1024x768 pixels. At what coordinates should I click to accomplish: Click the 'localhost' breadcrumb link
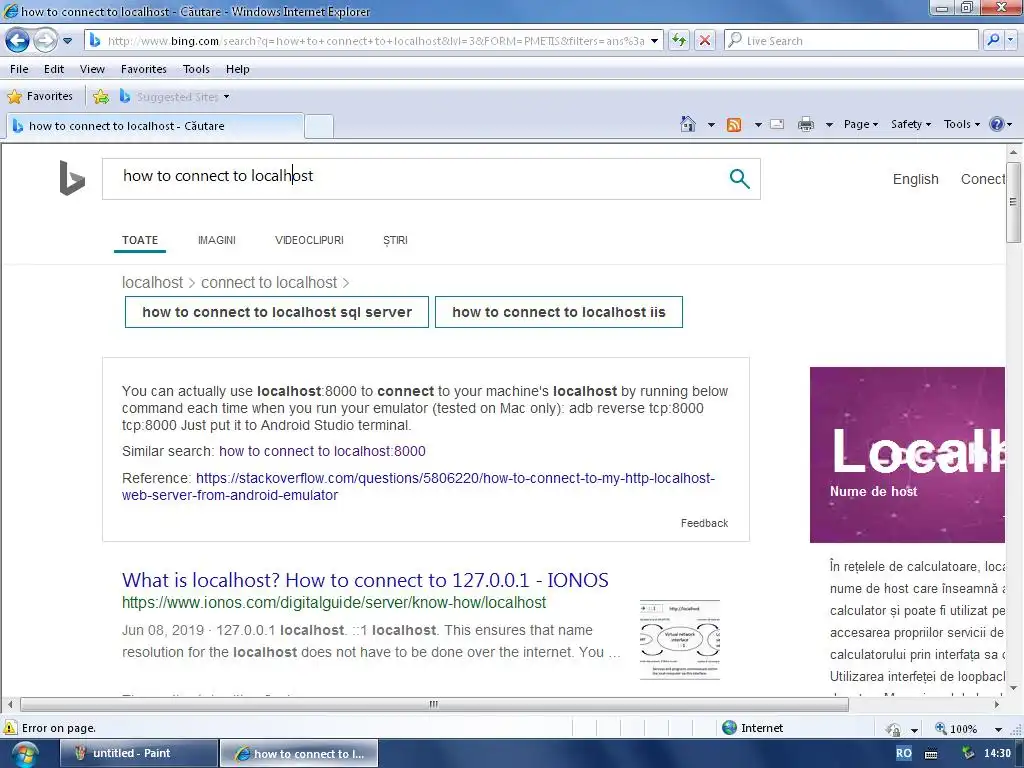pyautogui.click(x=152, y=282)
